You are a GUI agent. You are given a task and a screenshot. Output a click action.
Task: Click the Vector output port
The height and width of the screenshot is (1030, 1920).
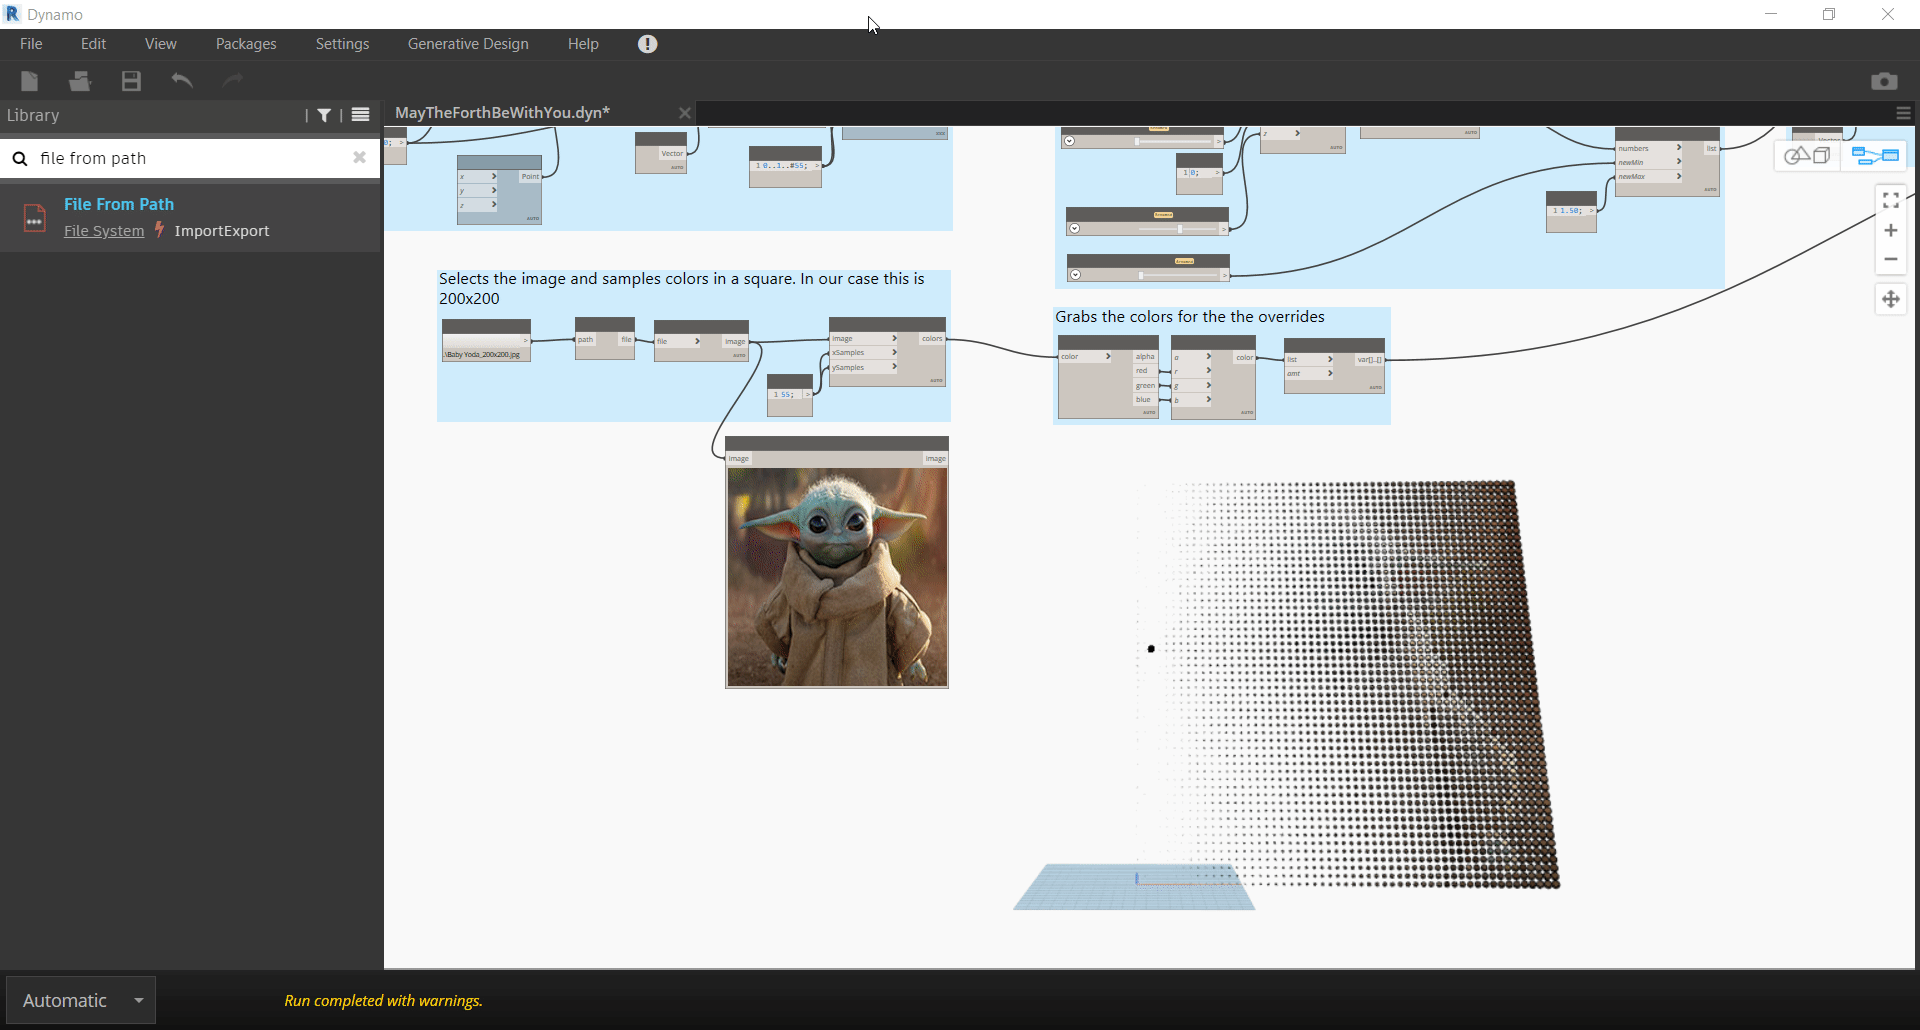tap(672, 154)
